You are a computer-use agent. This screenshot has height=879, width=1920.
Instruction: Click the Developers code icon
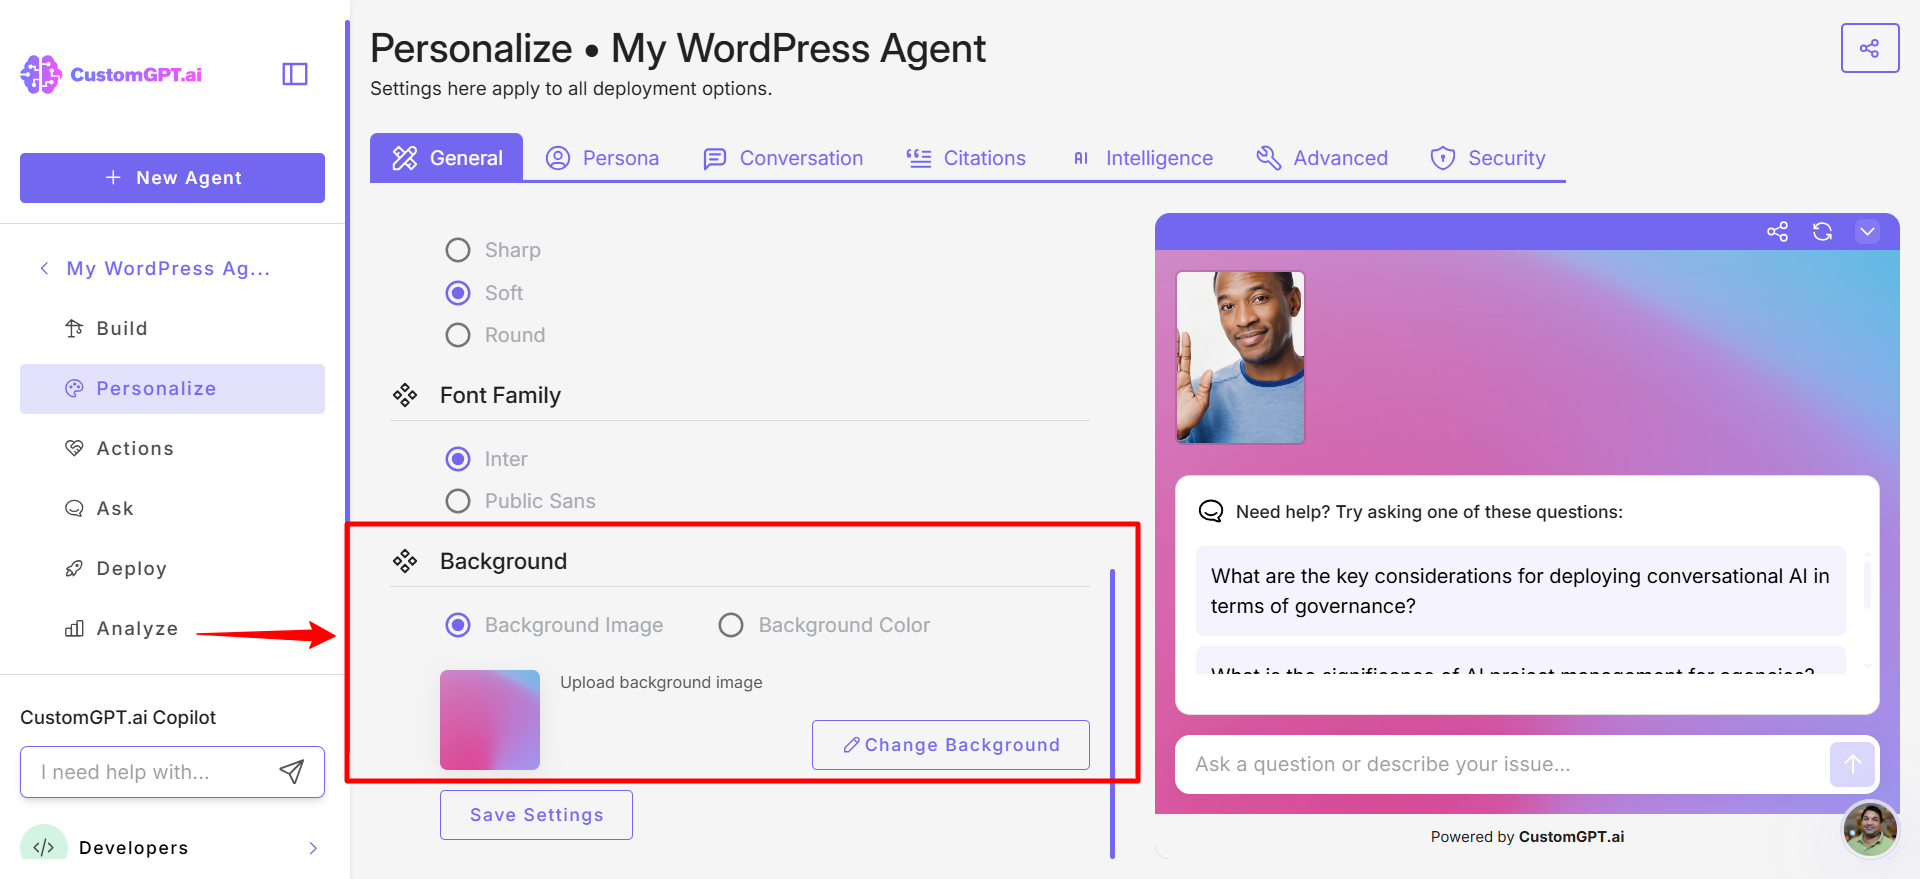click(x=44, y=847)
